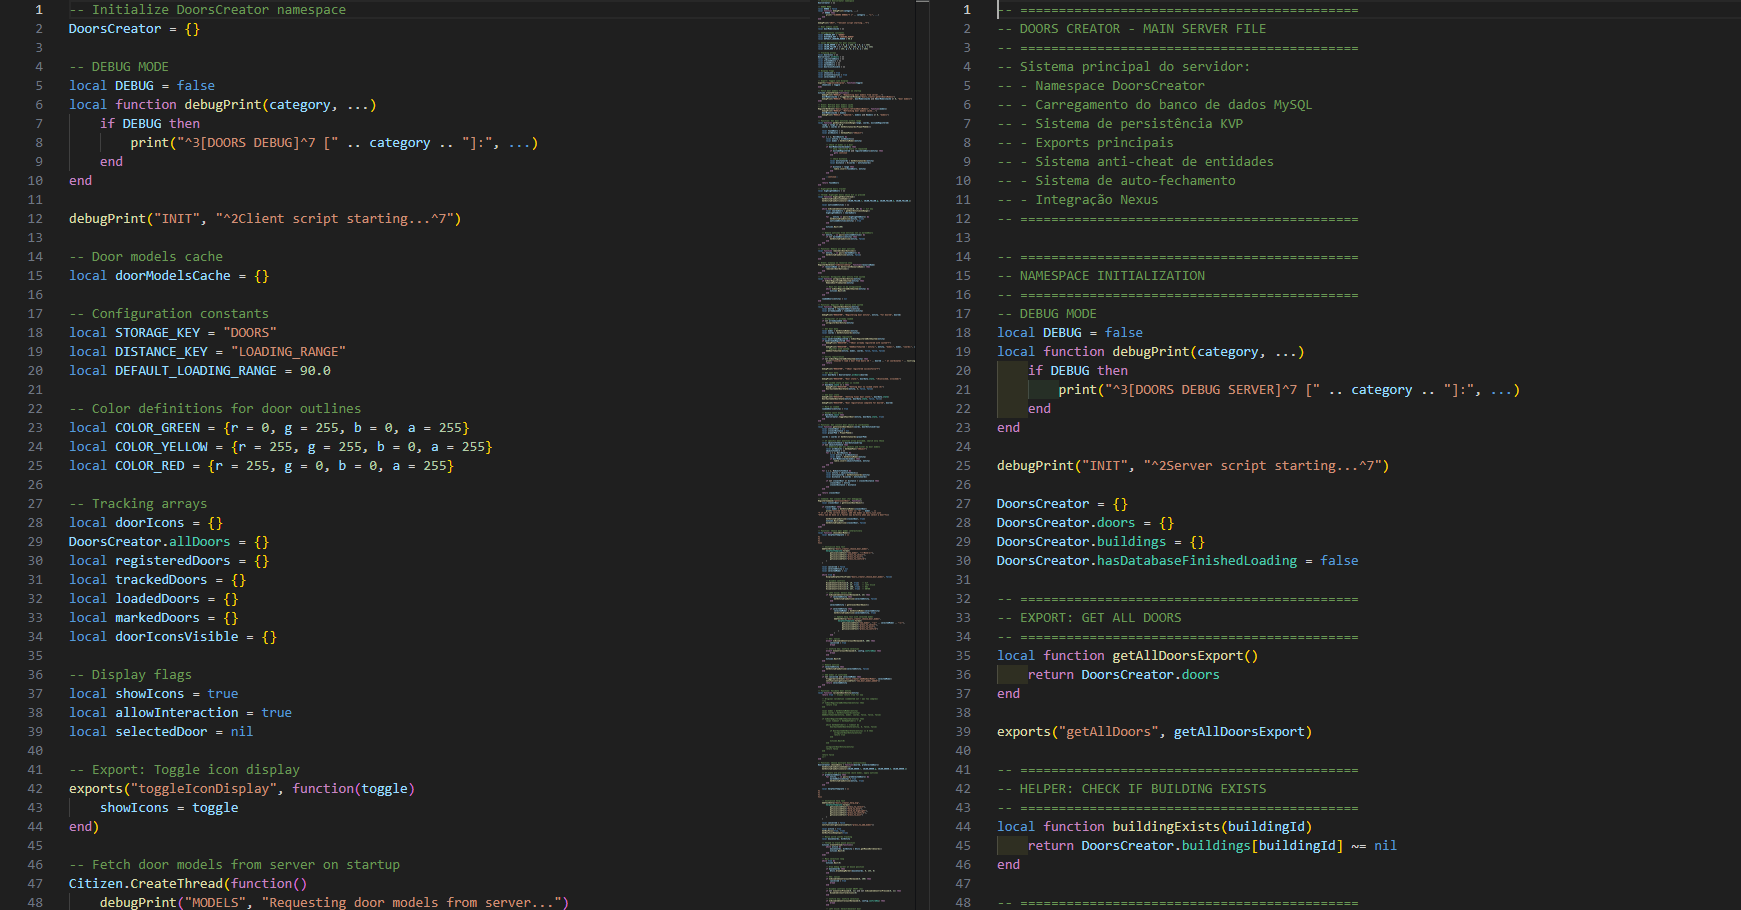Click 'Requesting door models from server' debugPrint line
Screen dimensions: 1741x910
click(334, 902)
